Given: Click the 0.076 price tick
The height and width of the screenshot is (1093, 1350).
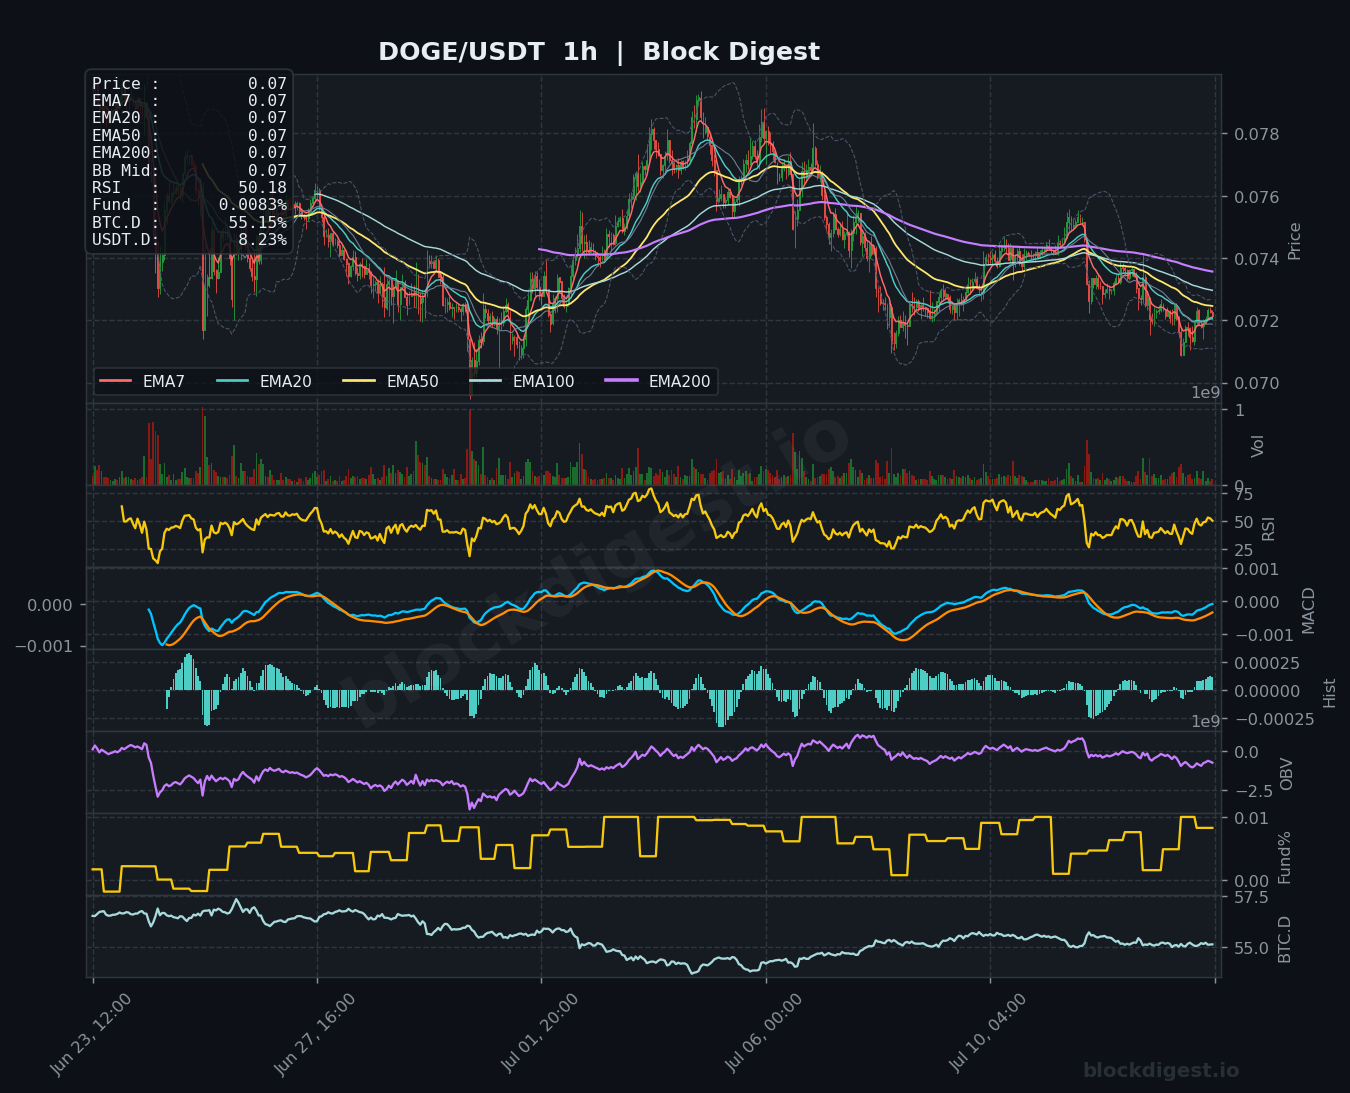Looking at the screenshot, I should click(1257, 197).
